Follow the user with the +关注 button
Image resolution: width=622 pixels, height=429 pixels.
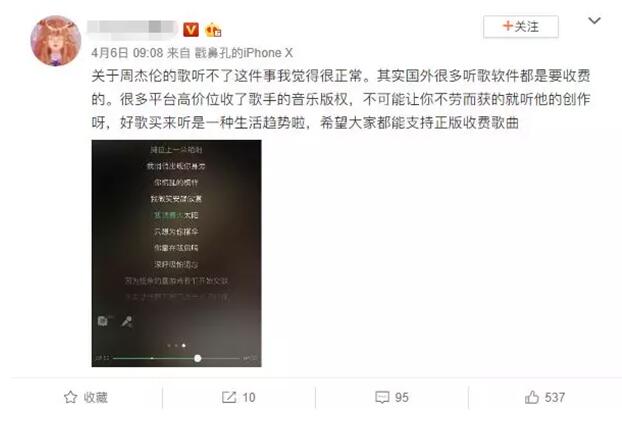point(520,27)
